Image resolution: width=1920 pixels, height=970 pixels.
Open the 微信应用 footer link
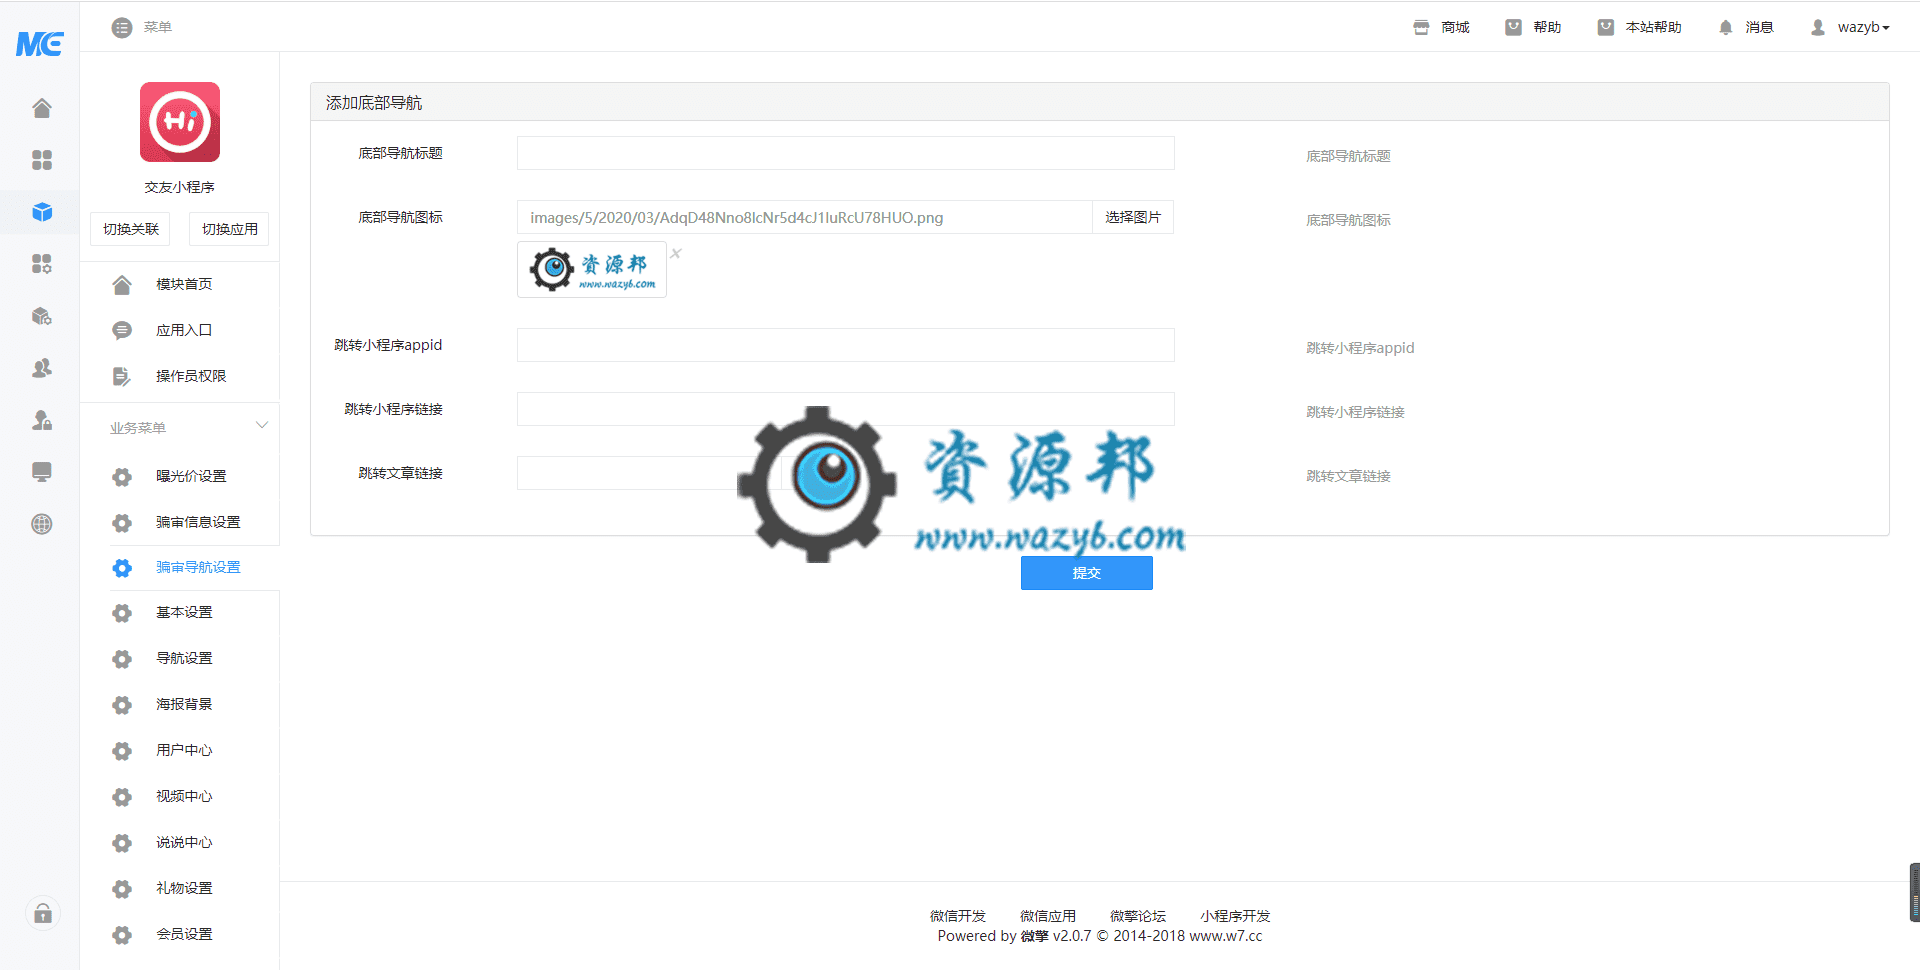[1048, 916]
